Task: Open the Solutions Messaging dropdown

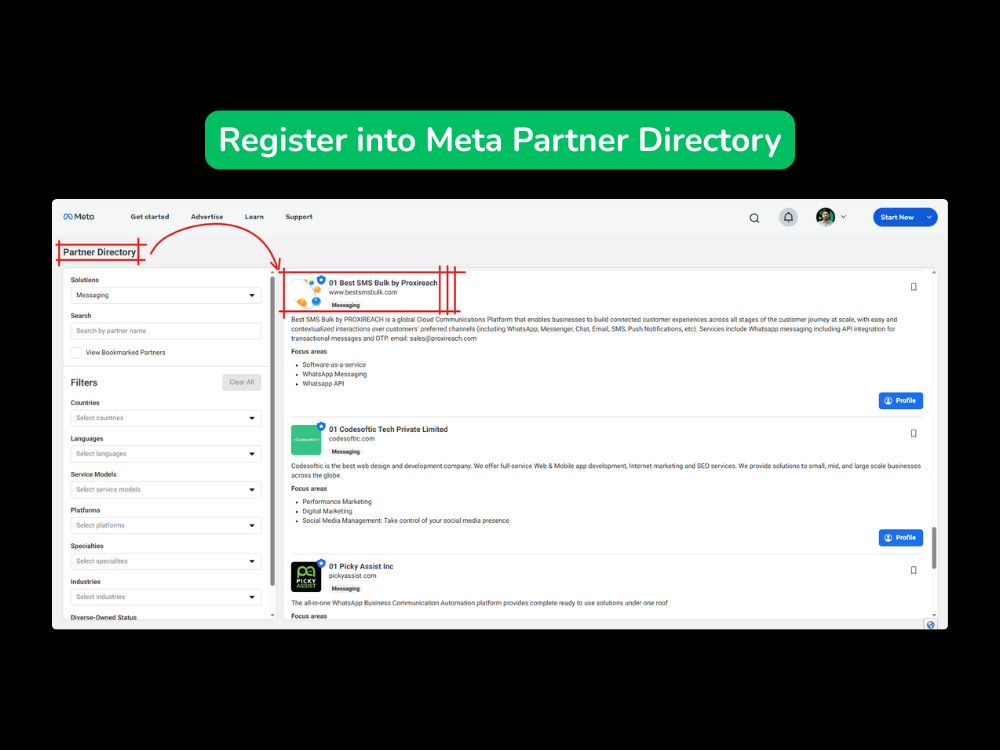Action: [x=166, y=295]
